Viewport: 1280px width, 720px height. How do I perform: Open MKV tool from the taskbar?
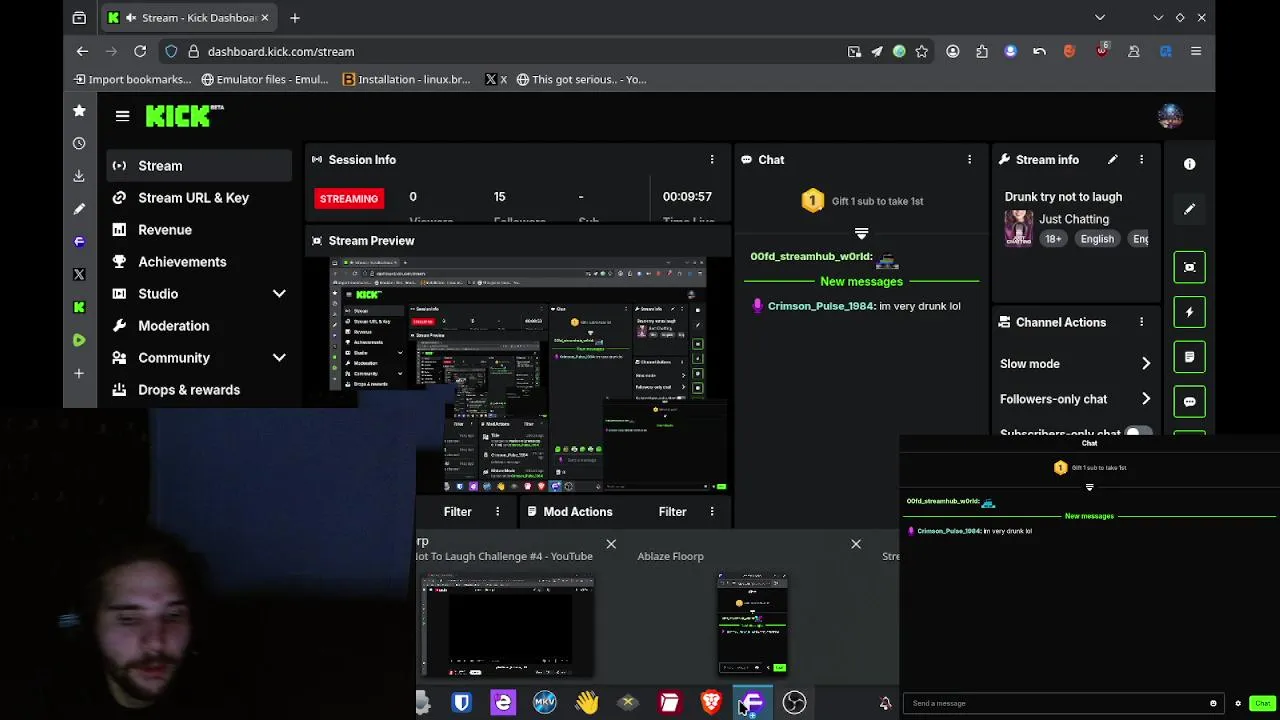coord(545,703)
